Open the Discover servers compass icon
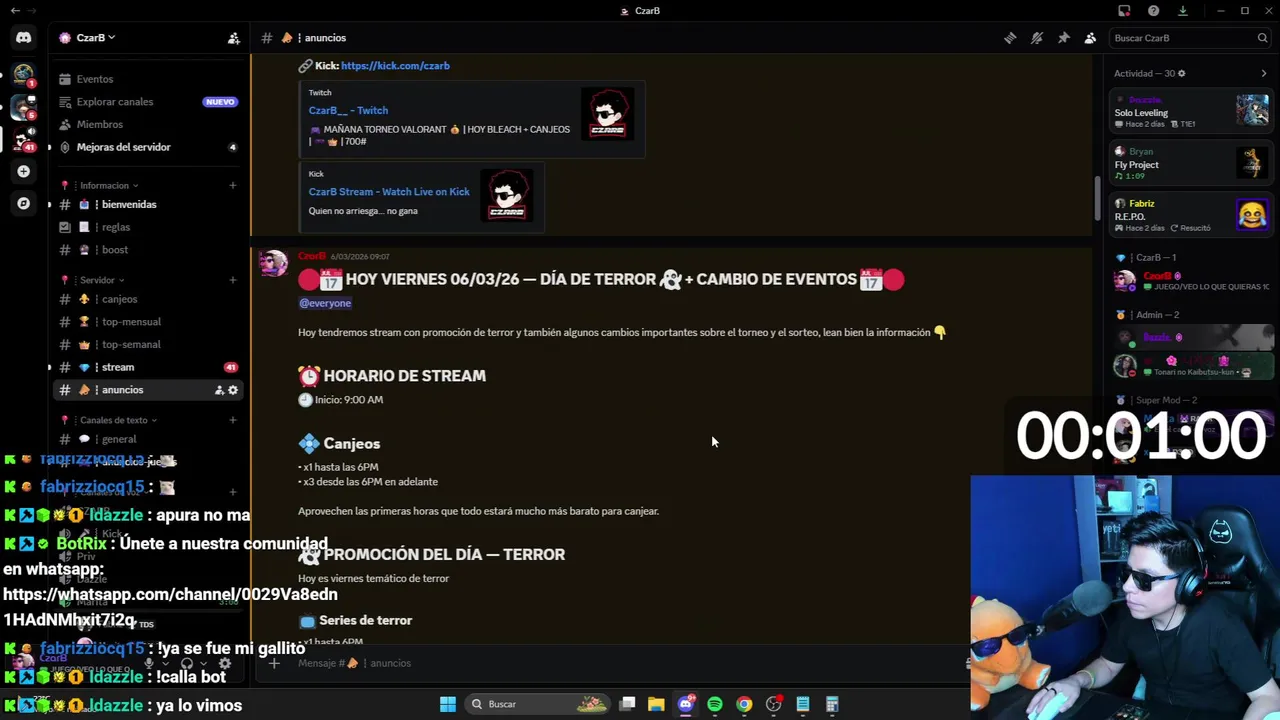 (x=23, y=203)
